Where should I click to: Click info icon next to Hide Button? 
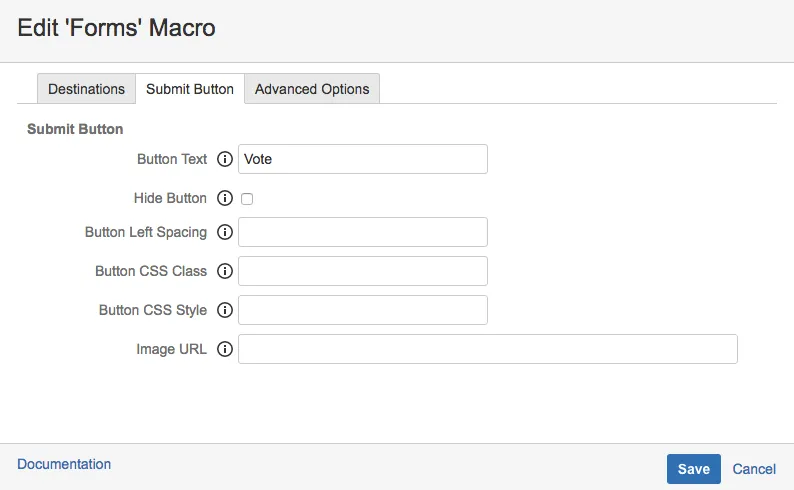[225, 198]
